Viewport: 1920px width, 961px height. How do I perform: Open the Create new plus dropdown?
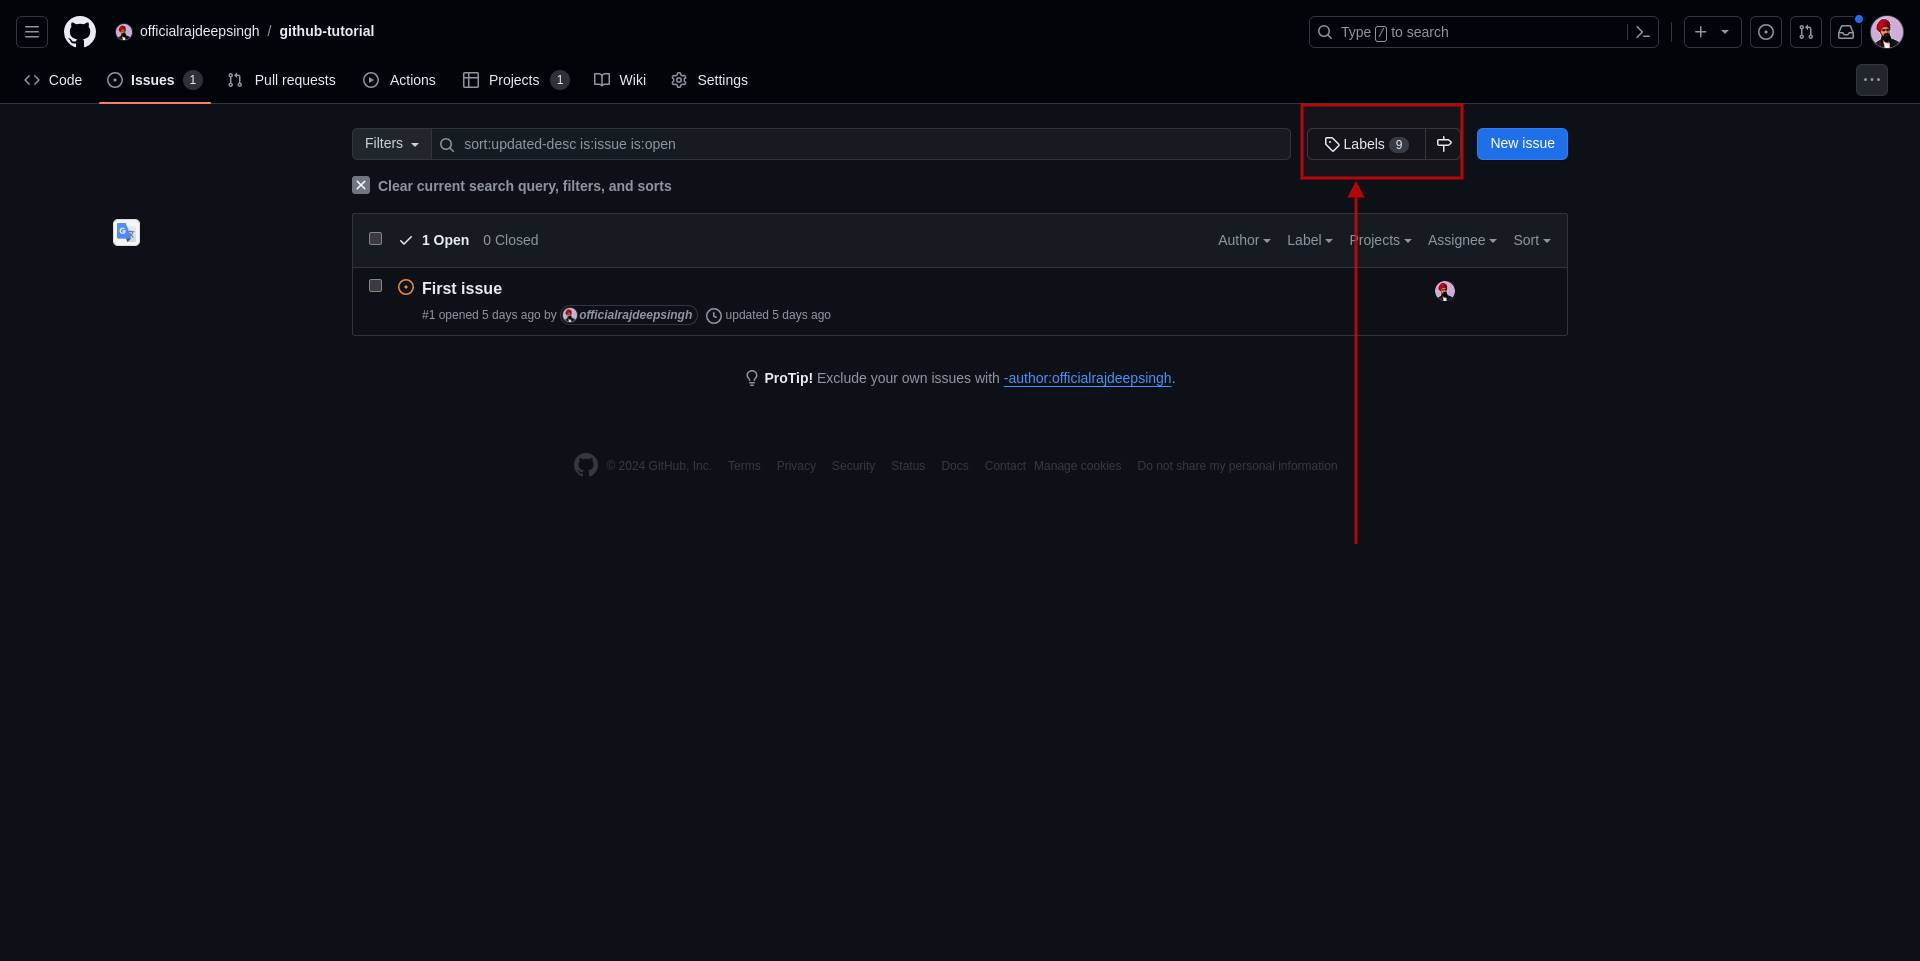[1712, 32]
